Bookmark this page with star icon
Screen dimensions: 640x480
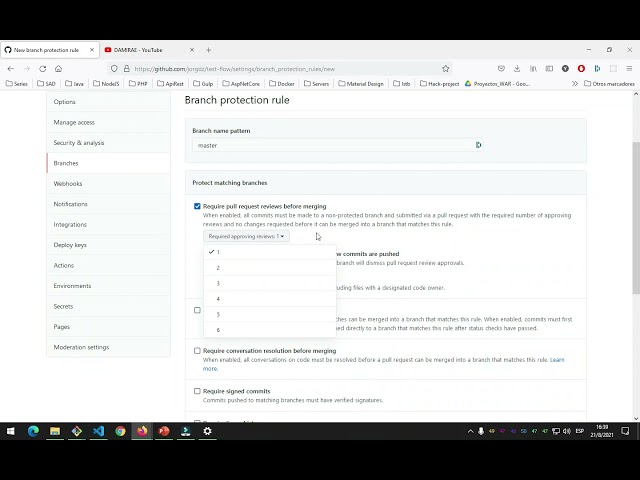[x=446, y=69]
